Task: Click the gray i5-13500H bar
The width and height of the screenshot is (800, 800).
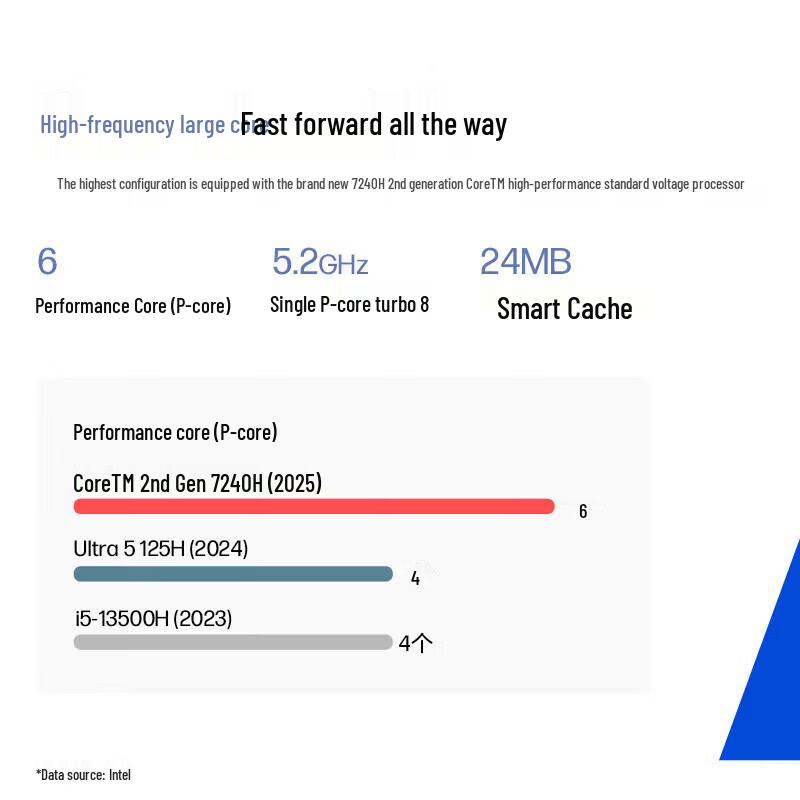Action: (233, 642)
